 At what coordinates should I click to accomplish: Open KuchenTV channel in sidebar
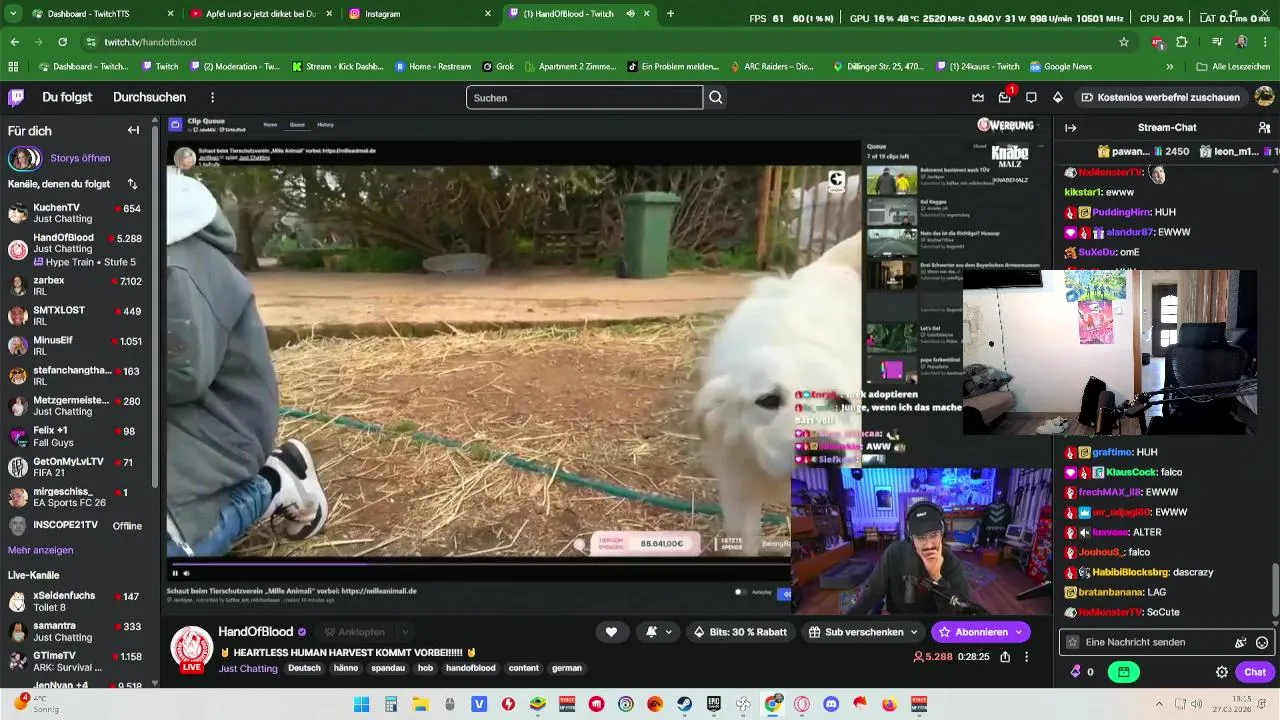75,213
